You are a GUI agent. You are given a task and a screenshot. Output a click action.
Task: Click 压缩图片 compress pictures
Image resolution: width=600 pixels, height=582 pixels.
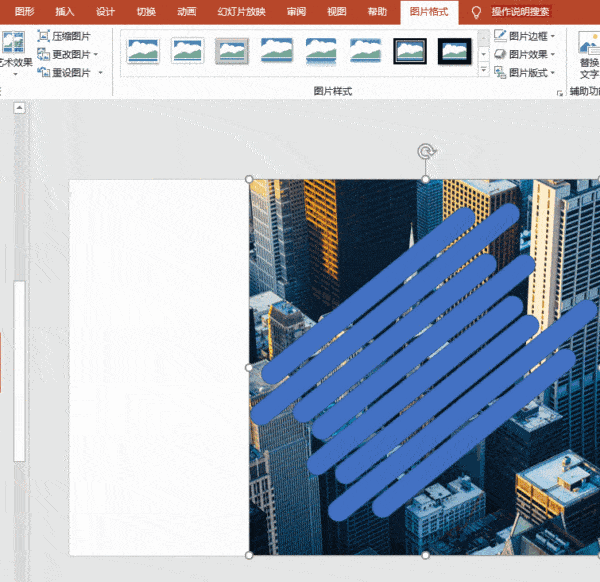pyautogui.click(x=64, y=36)
